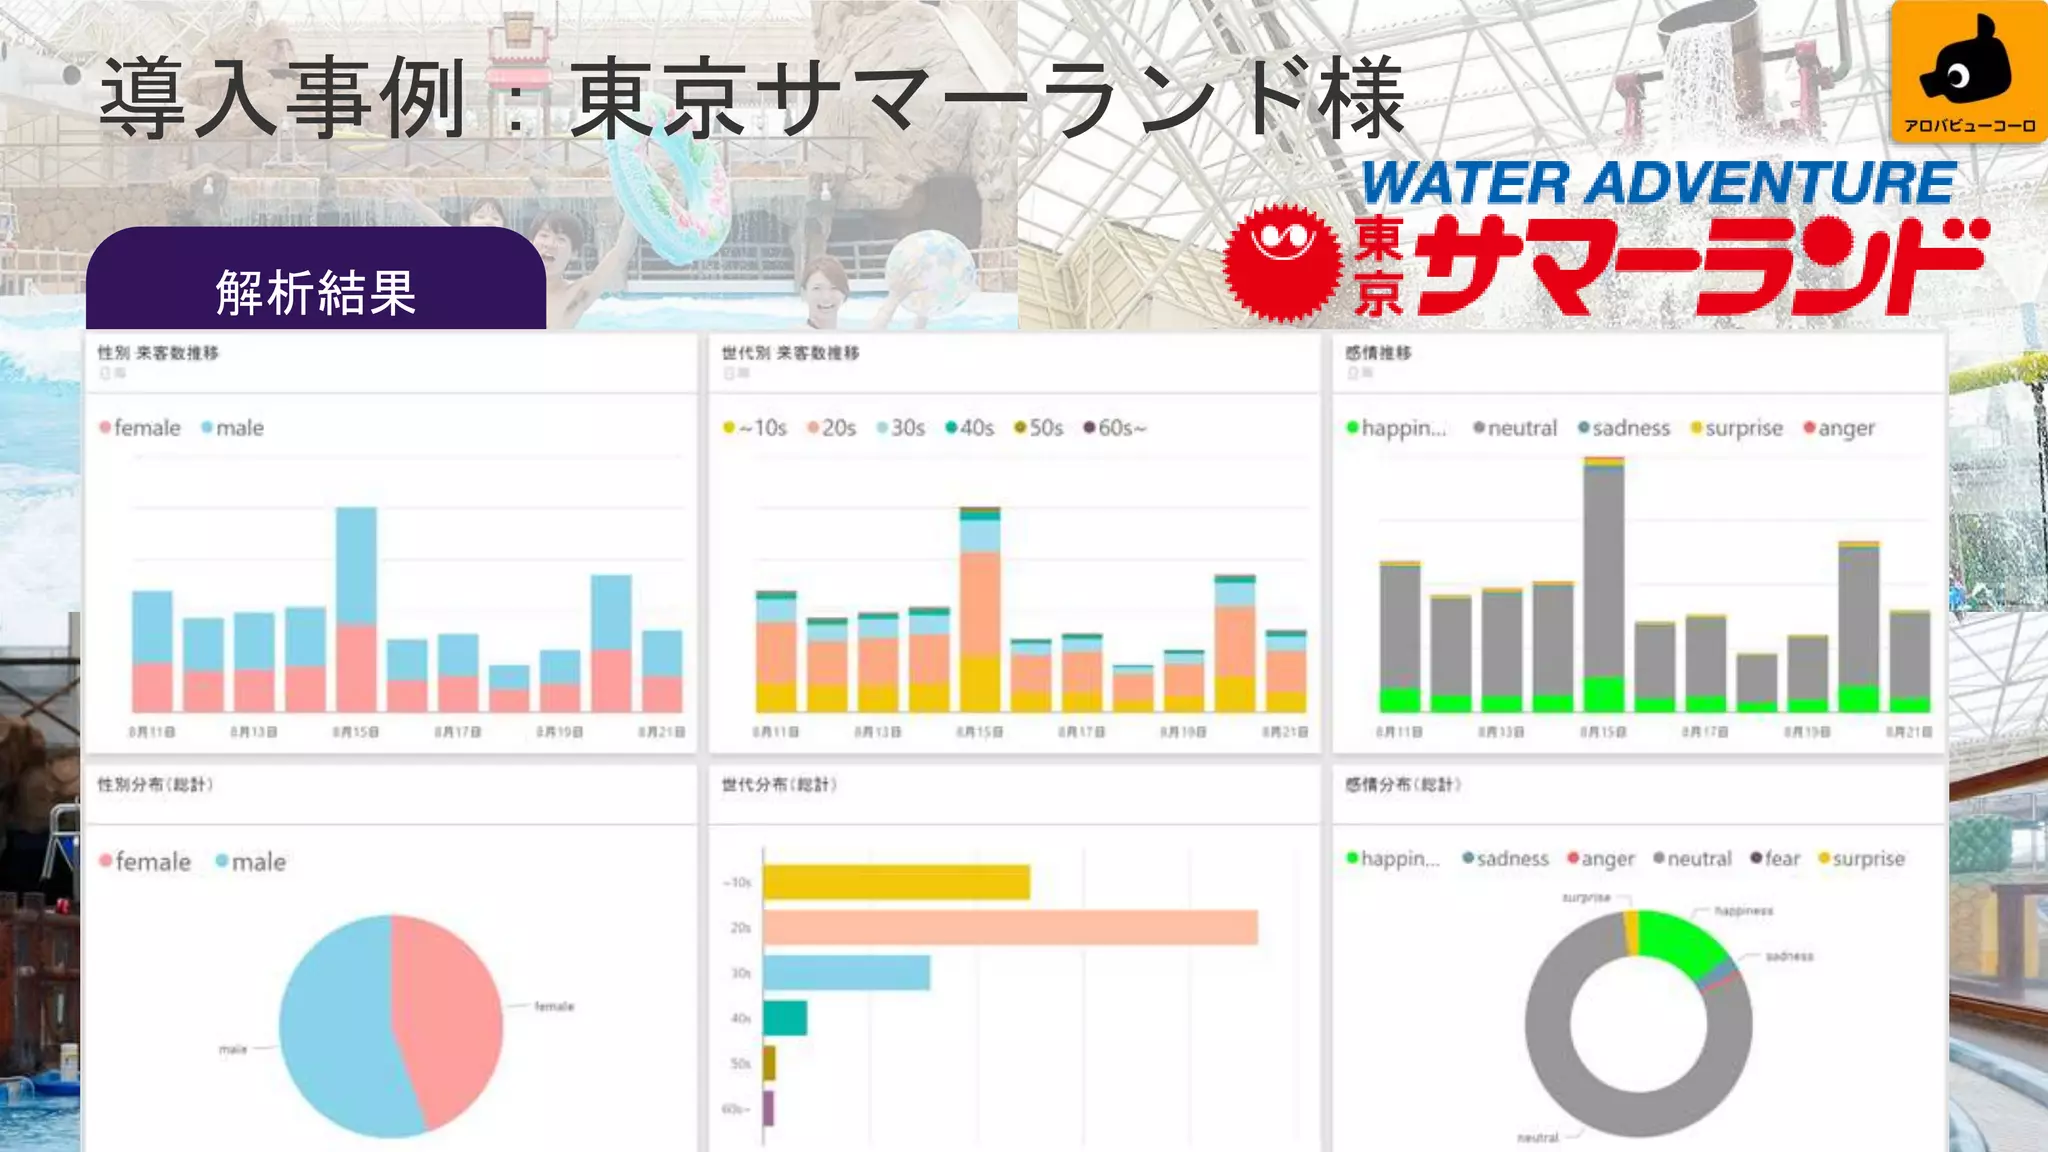The image size is (2048, 1152).
Task: Click the yellow ~10s legend marker in generation trend chart
Action: 729,428
